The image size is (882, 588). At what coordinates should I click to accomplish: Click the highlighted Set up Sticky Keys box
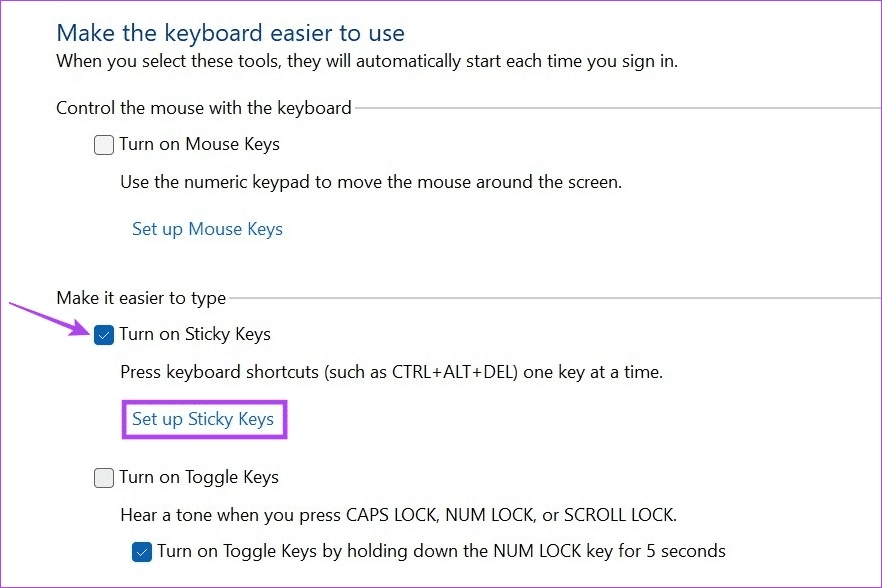point(204,419)
